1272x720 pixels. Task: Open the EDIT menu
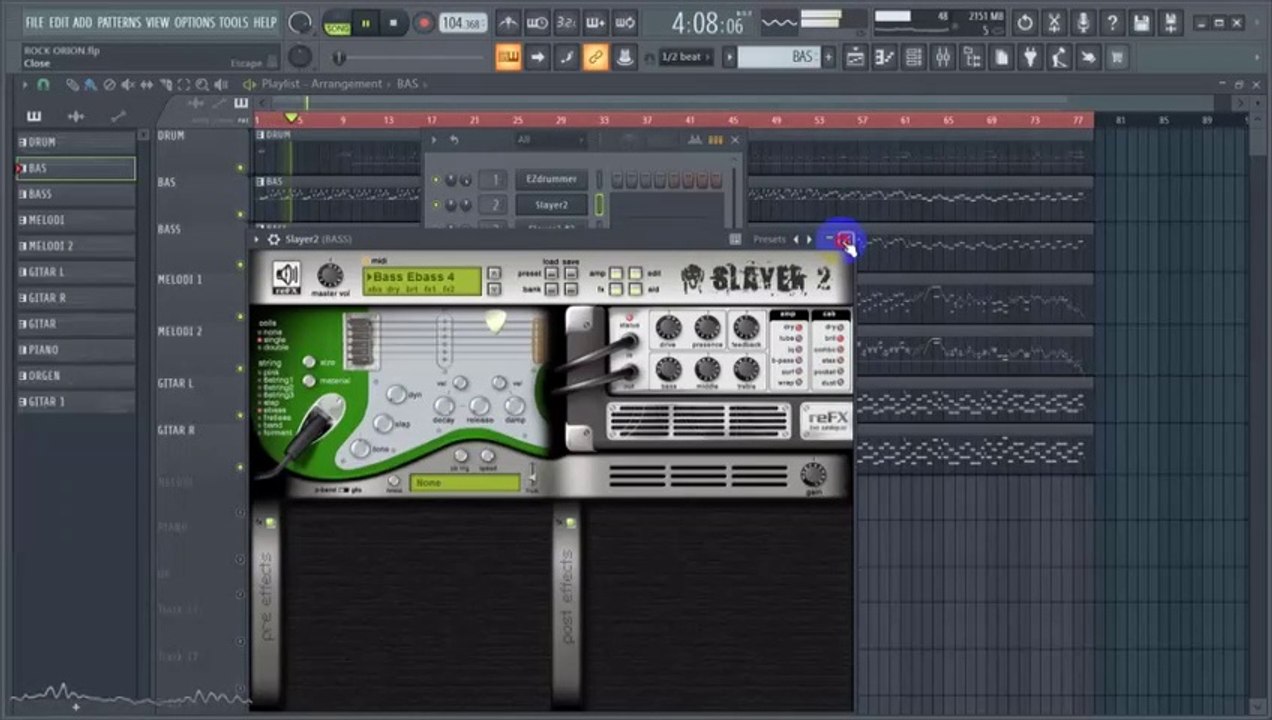(59, 22)
